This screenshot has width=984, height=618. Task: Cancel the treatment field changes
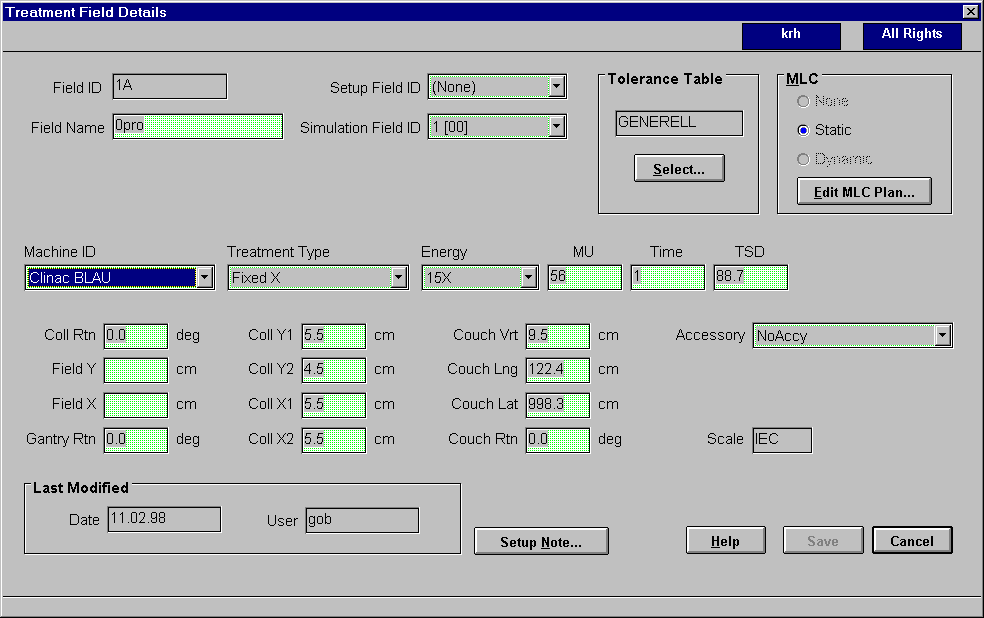pos(912,541)
